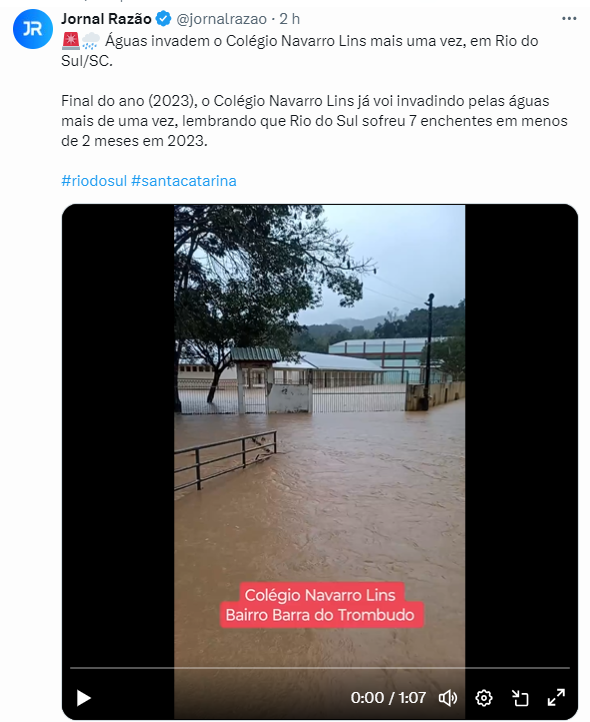
Task: Enter fullscreen with expand arrows icon
Action: (x=556, y=698)
